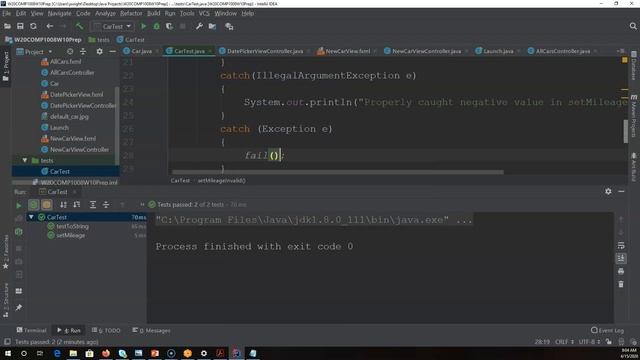Save all using the disk icon

[x=20, y=27]
